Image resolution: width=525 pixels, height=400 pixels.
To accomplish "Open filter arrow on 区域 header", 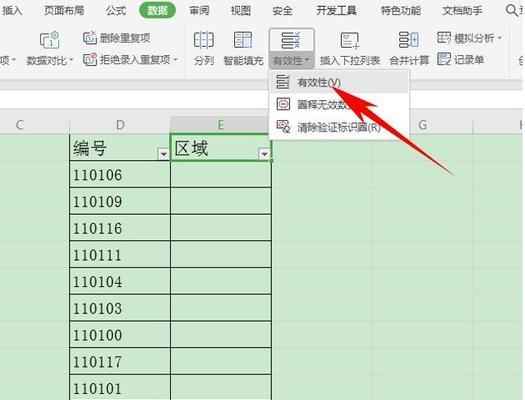I will [265, 154].
